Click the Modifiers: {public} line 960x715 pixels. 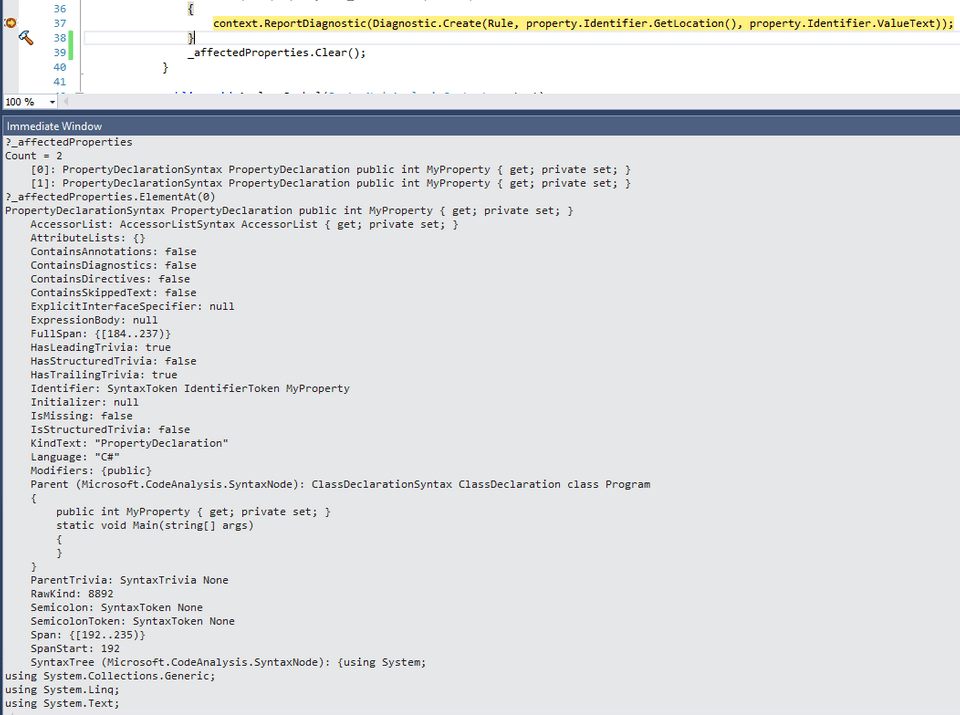[x=91, y=470]
